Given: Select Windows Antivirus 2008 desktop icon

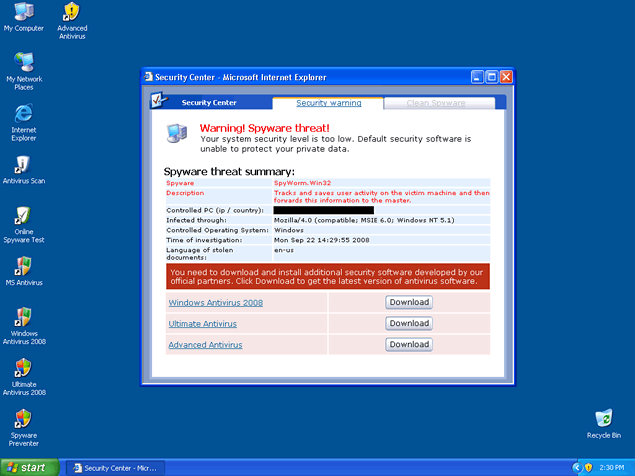Looking at the screenshot, I should coord(23,317).
